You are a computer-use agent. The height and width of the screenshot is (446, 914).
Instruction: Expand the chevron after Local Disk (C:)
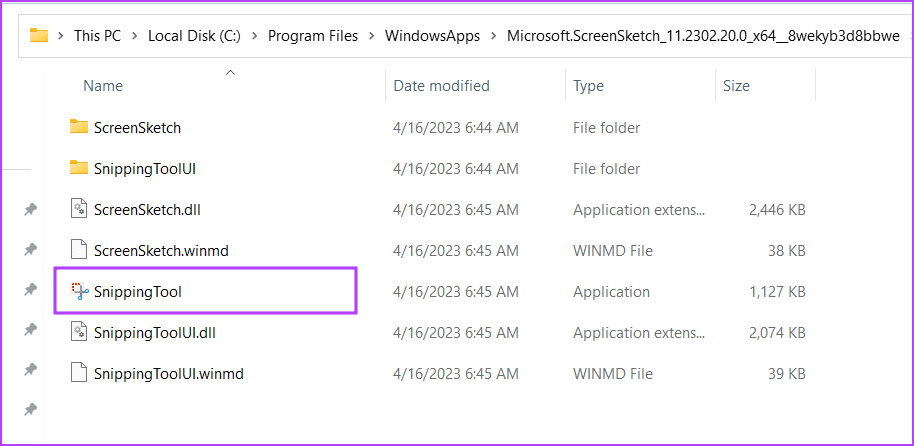pos(254,36)
